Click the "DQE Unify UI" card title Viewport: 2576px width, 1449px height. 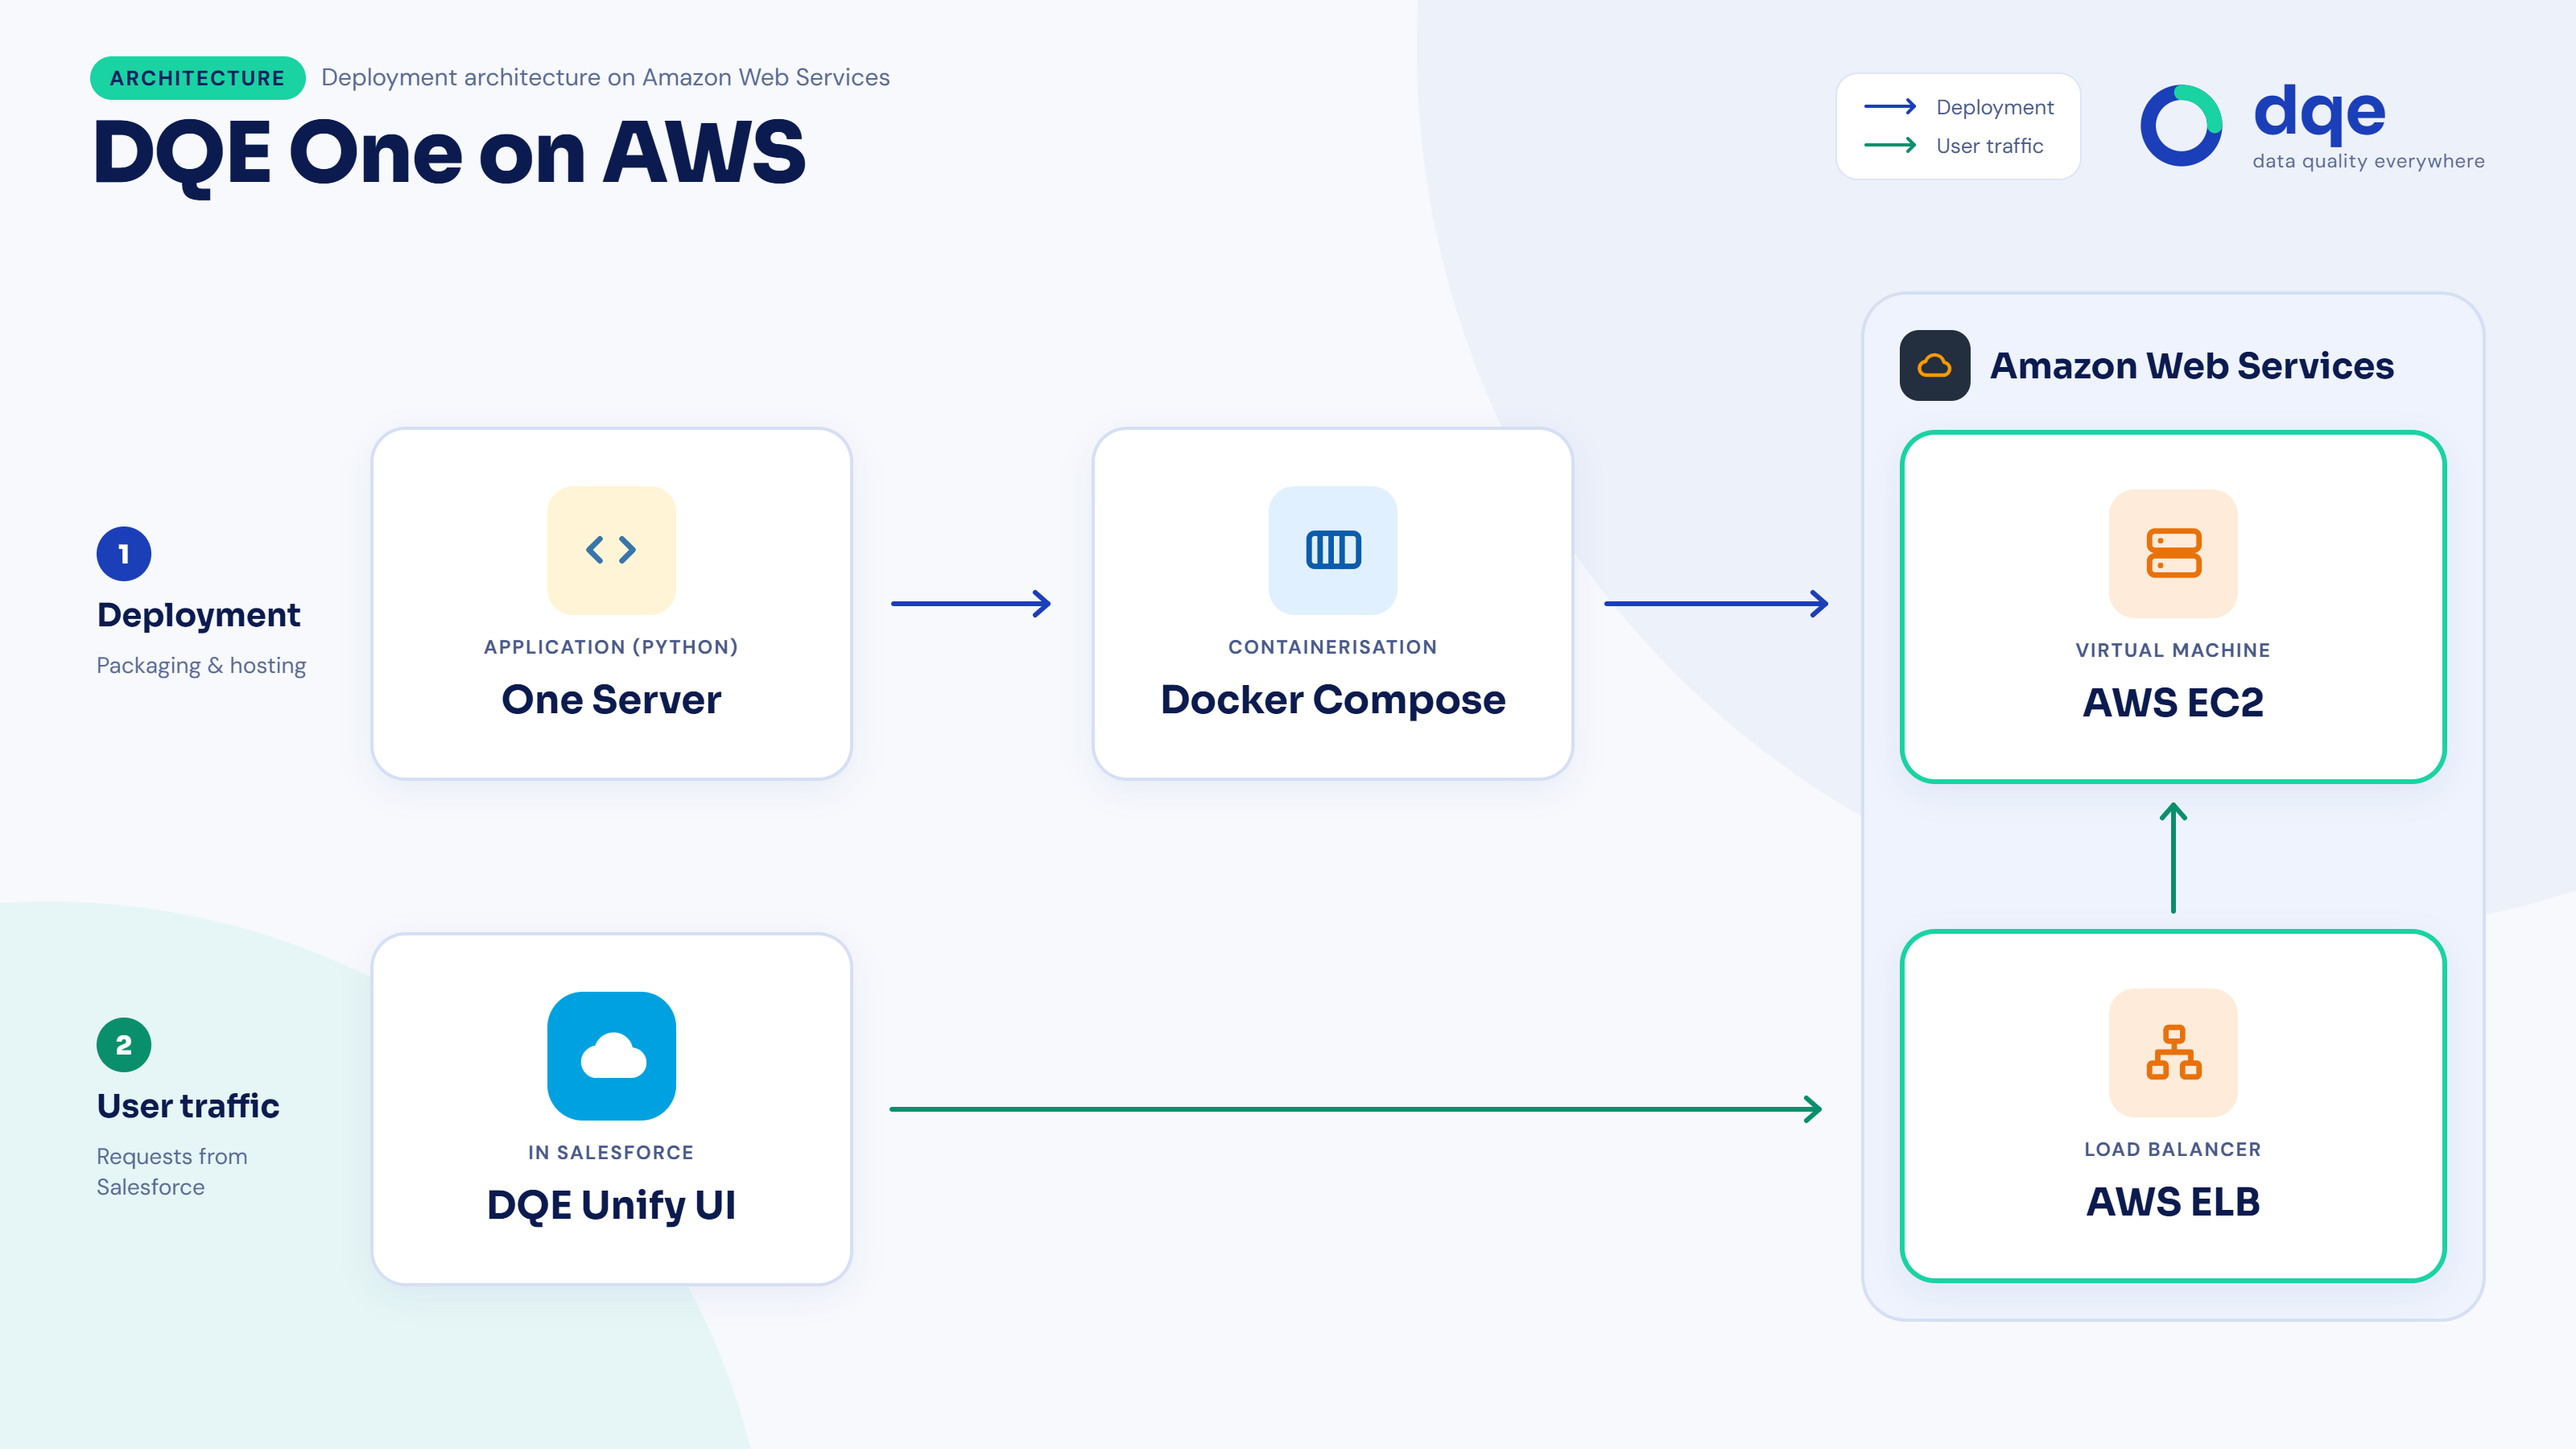[611, 1206]
